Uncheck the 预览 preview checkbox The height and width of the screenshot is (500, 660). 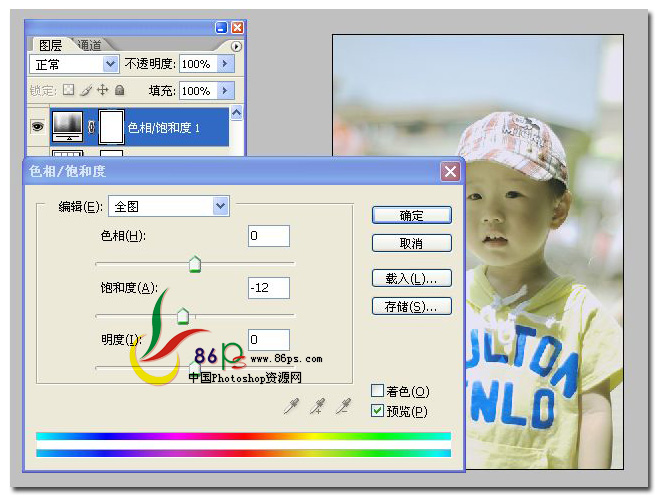pyautogui.click(x=377, y=410)
